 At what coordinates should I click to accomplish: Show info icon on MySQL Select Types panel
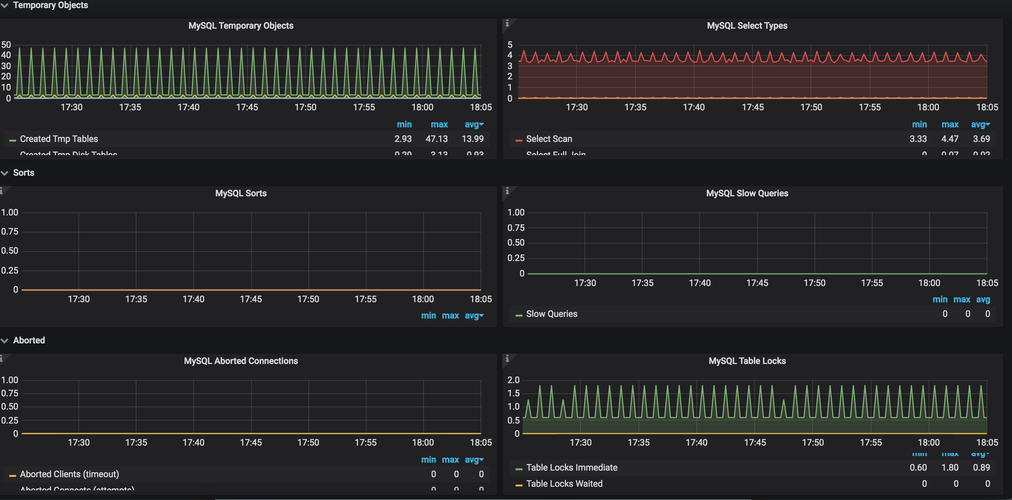coord(507,24)
